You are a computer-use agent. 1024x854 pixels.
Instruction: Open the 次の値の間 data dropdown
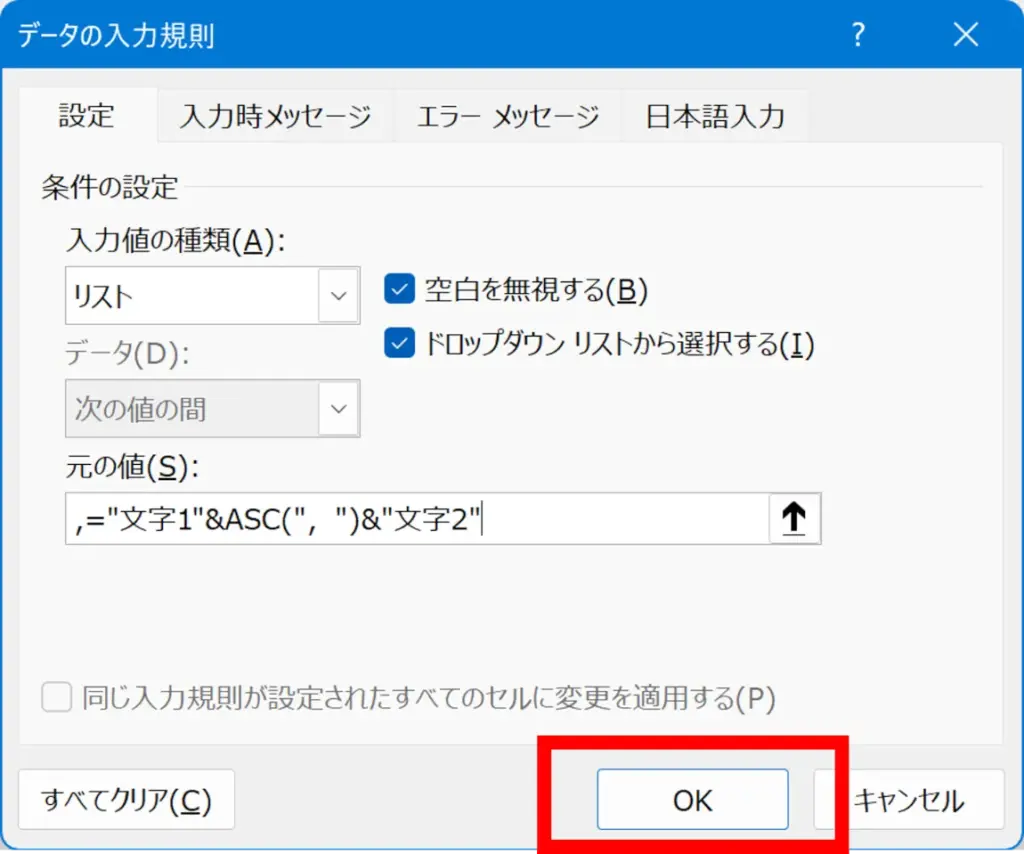click(x=190, y=409)
